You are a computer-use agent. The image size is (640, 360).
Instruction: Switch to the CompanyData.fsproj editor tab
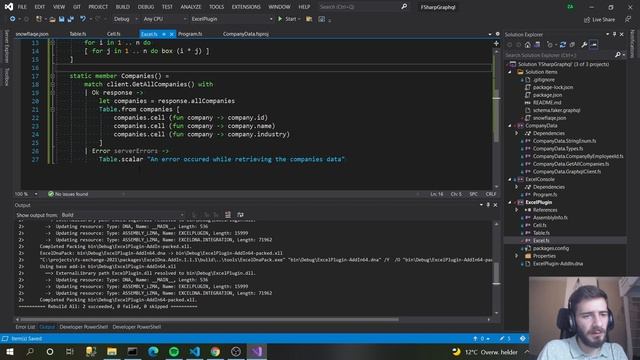tap(246, 34)
